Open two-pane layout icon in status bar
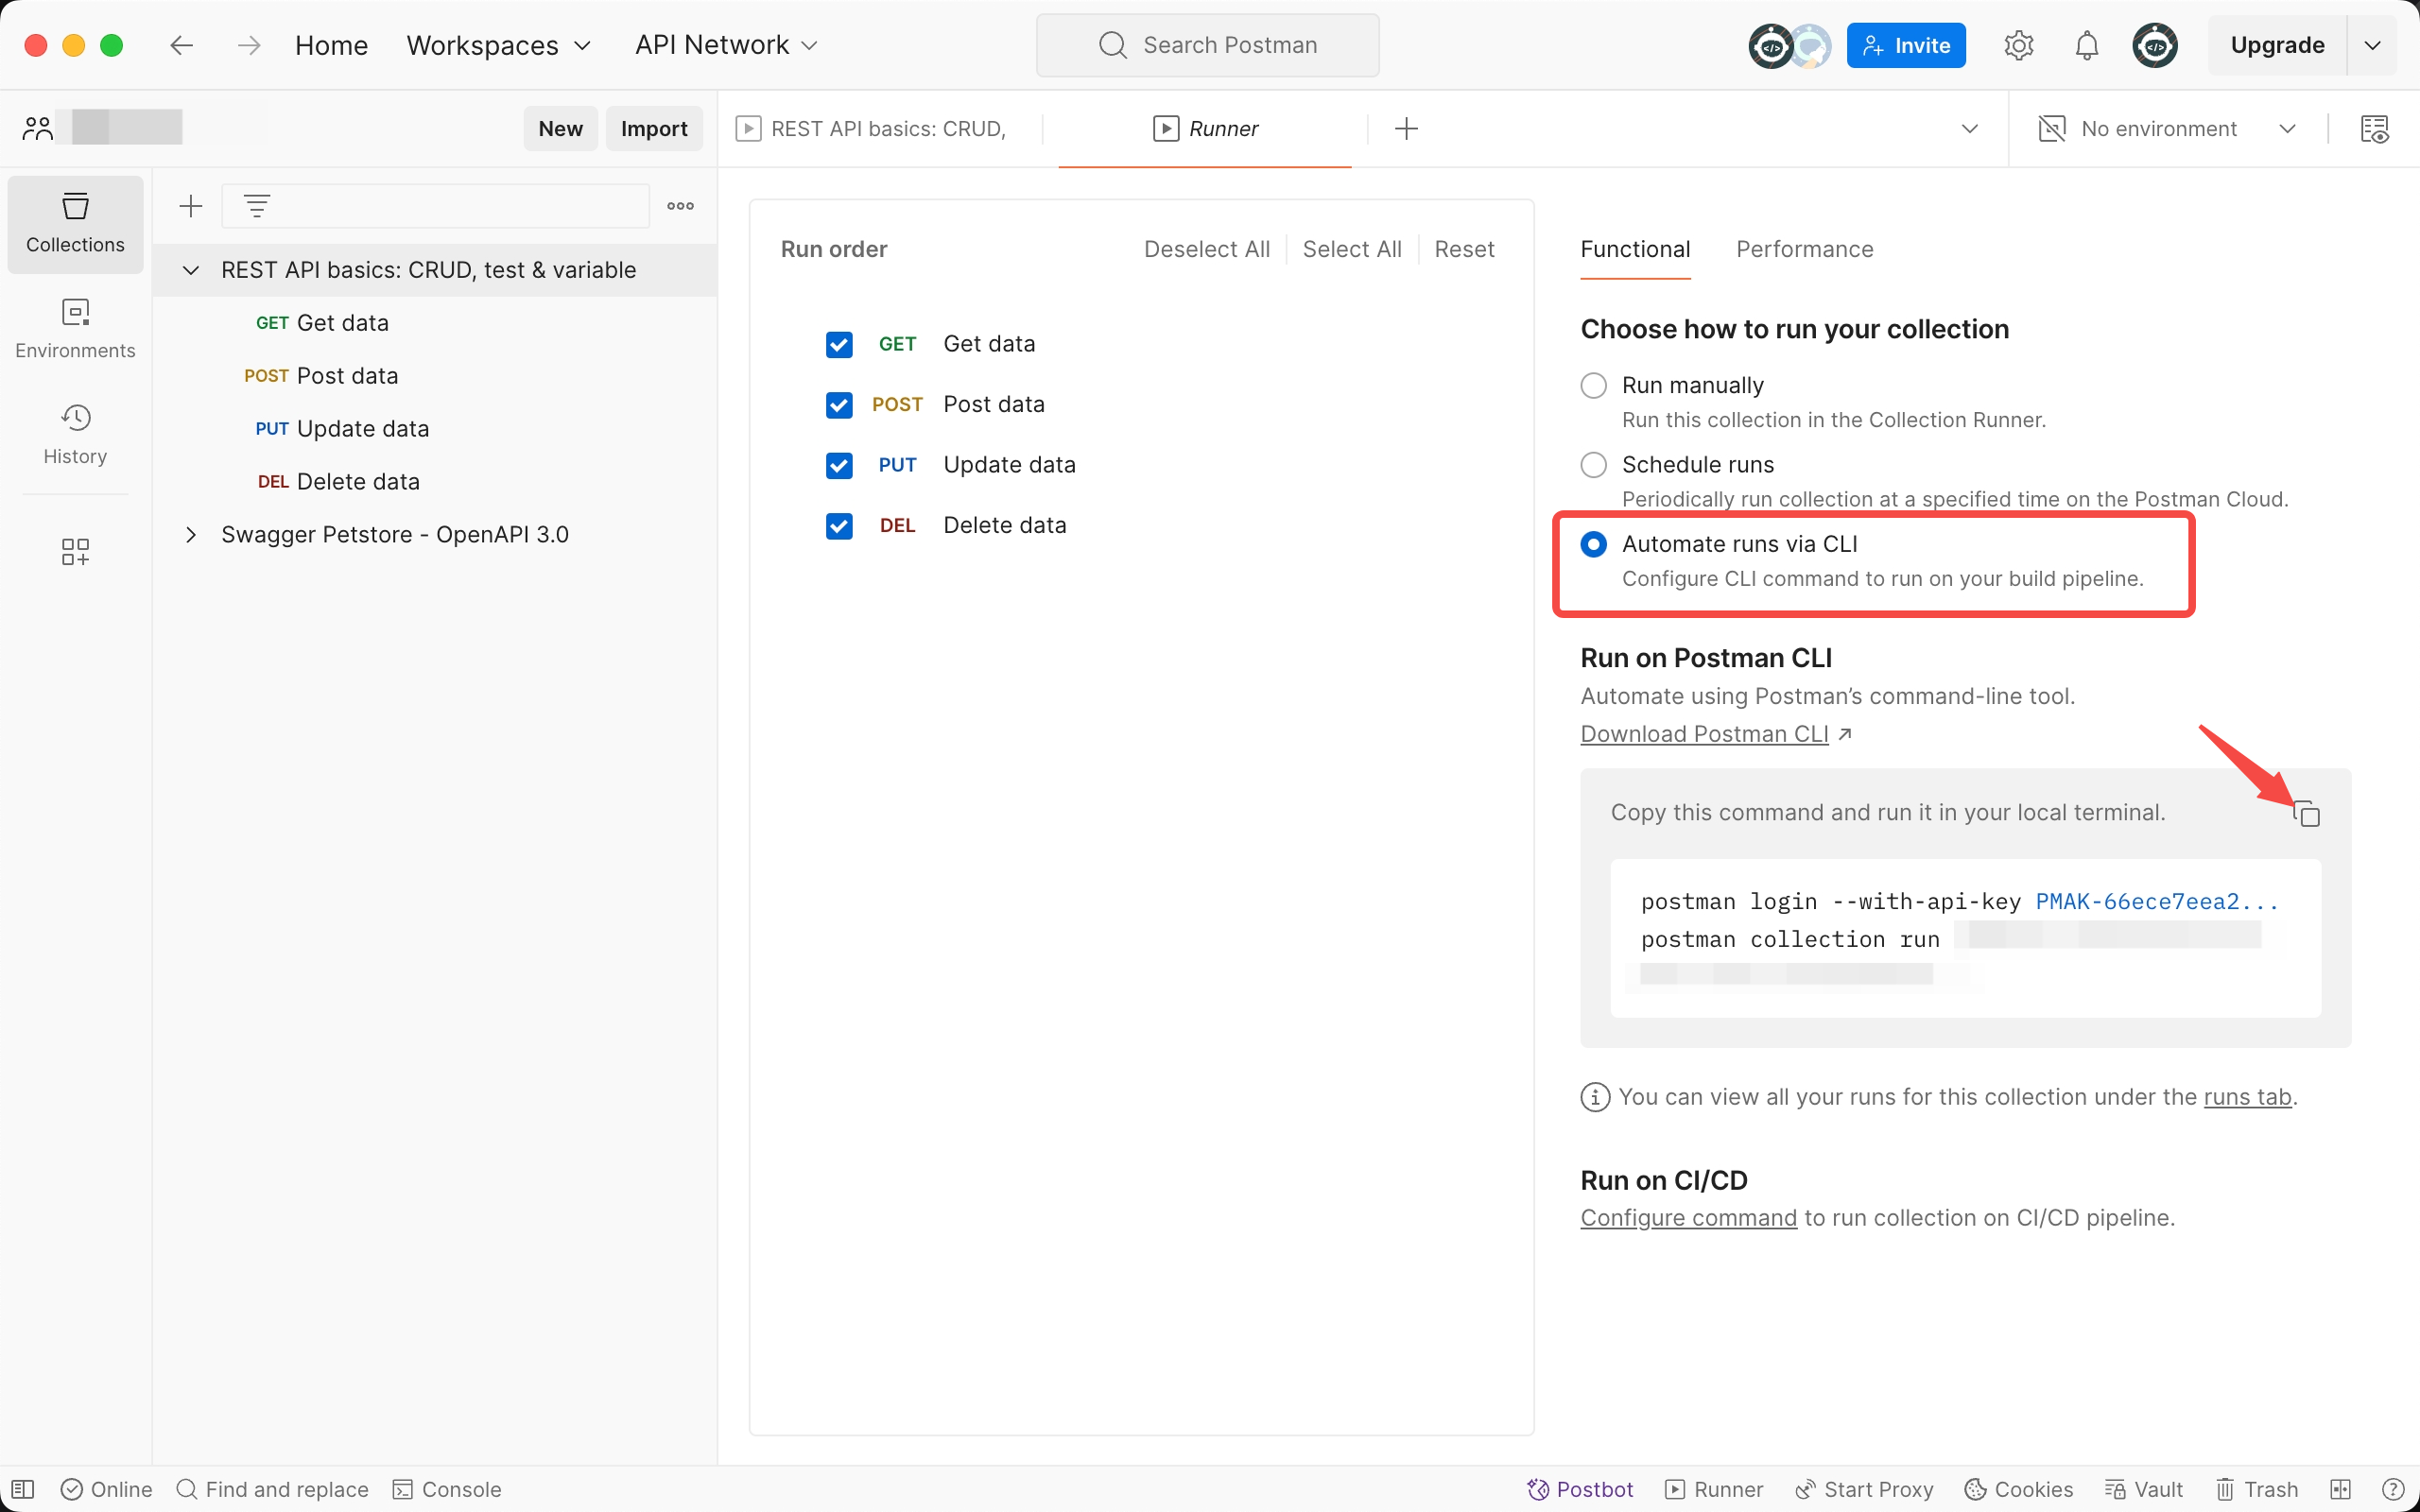The image size is (2420, 1512). click(x=2340, y=1489)
